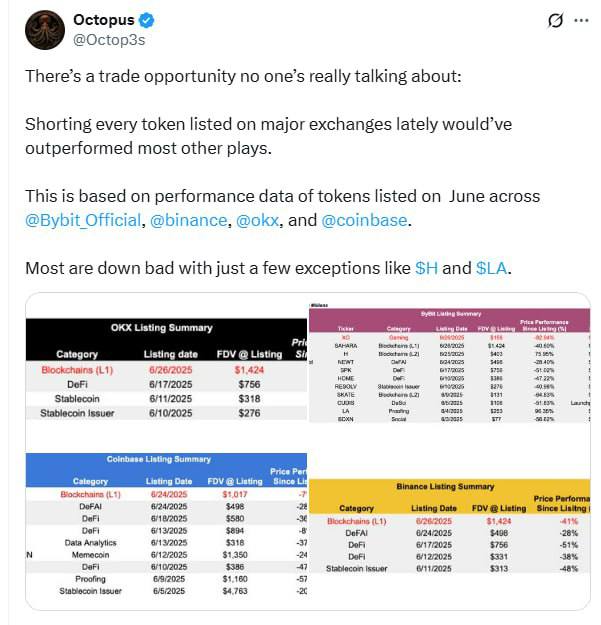Click the Grok slashed-circle icon
The height and width of the screenshot is (625, 601).
coord(555,20)
